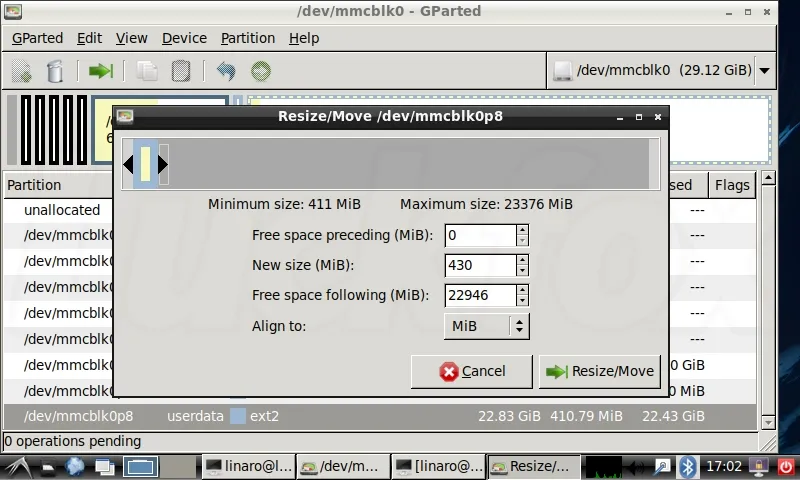The height and width of the screenshot is (480, 800).
Task: Open the file manager taskbar icon
Action: point(47,466)
